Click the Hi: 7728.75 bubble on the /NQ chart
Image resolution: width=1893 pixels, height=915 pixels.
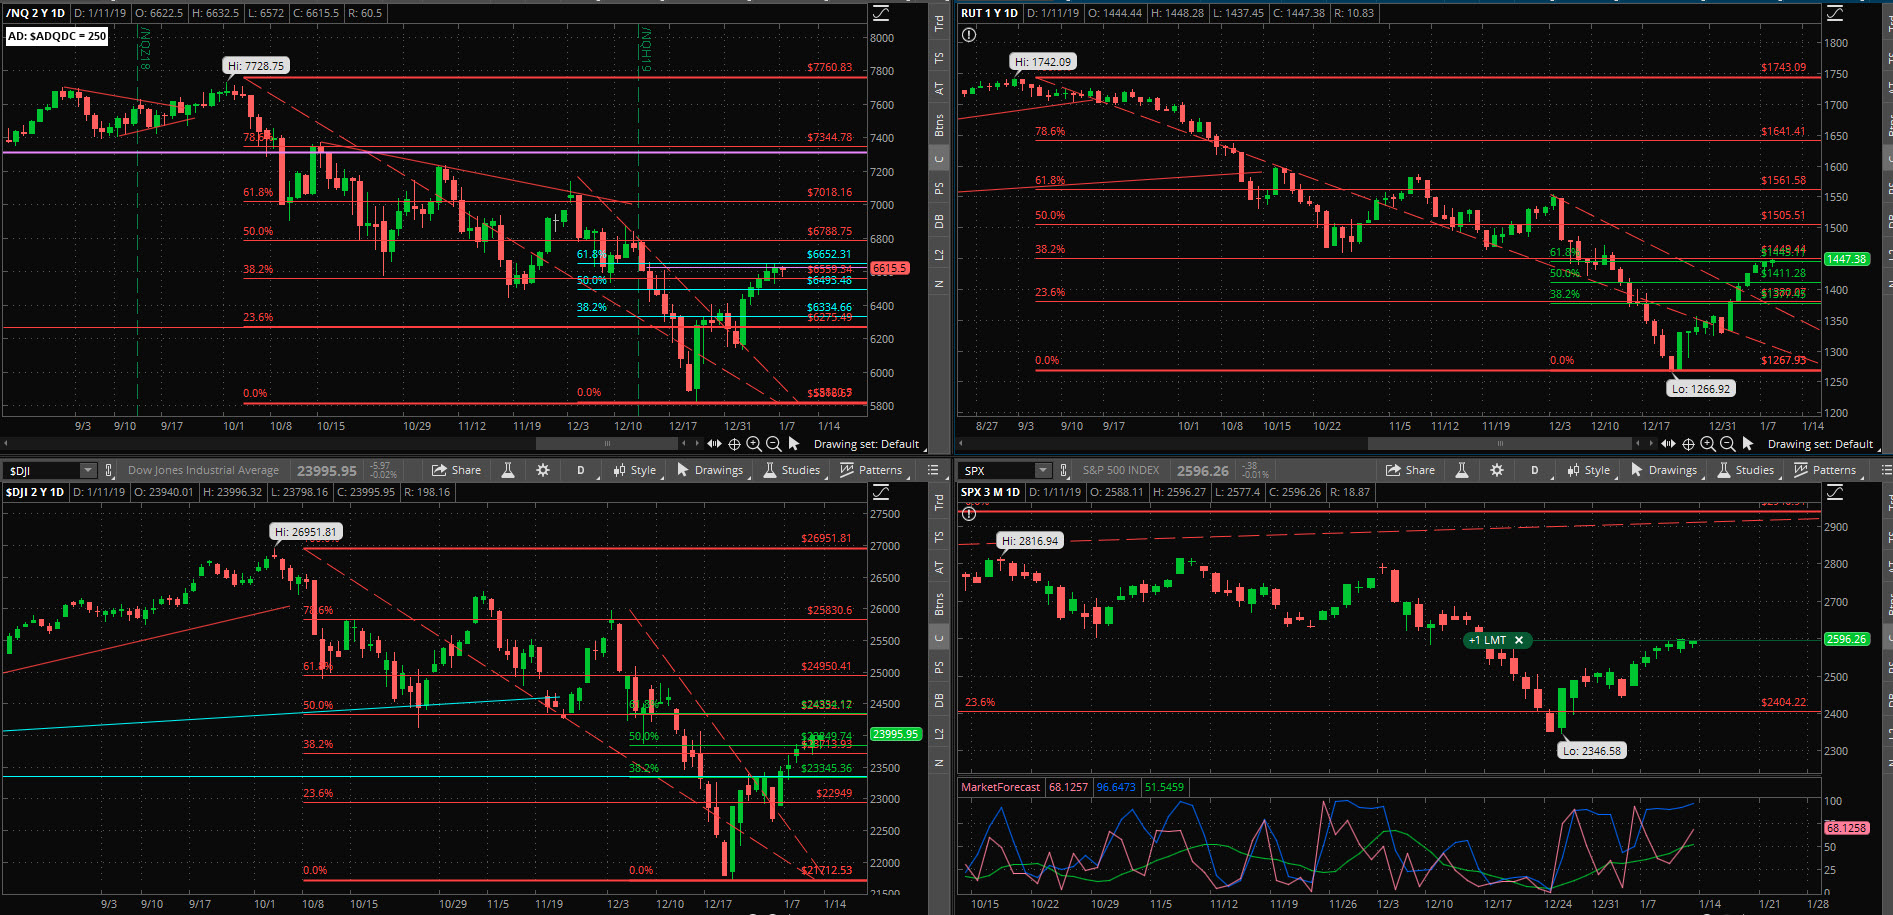(256, 66)
